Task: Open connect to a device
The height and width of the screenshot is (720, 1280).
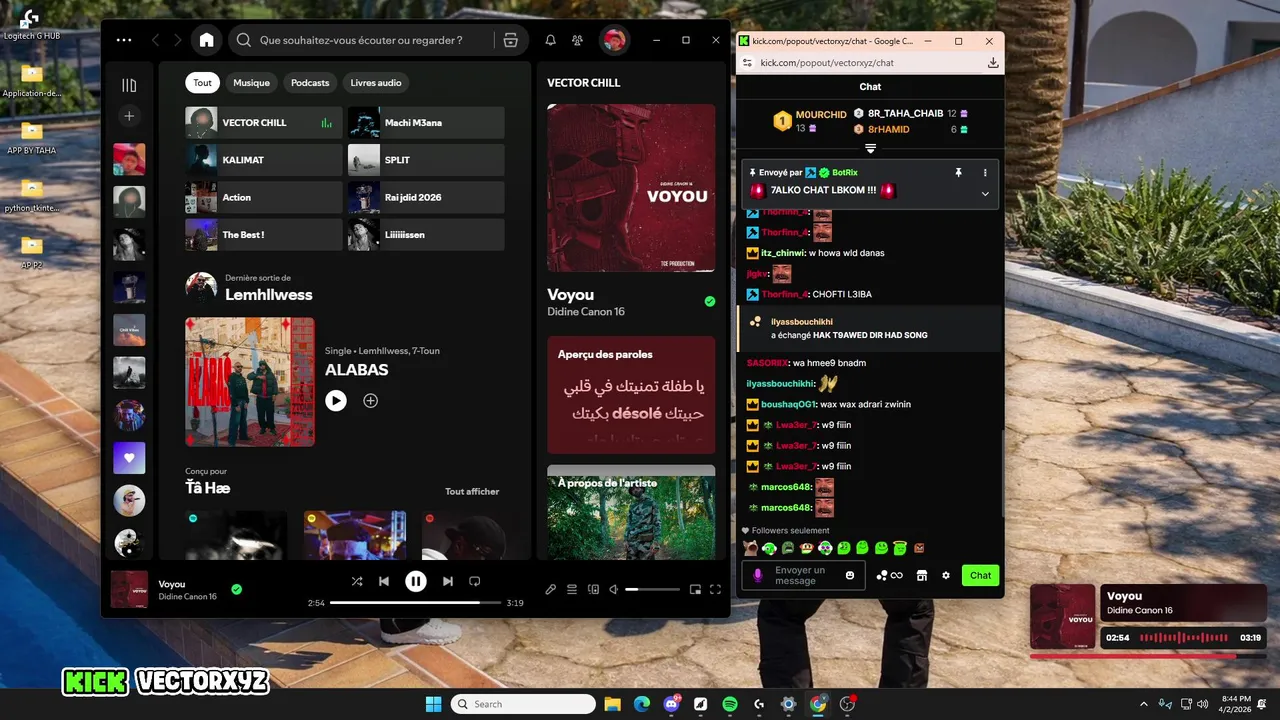Action: click(593, 590)
